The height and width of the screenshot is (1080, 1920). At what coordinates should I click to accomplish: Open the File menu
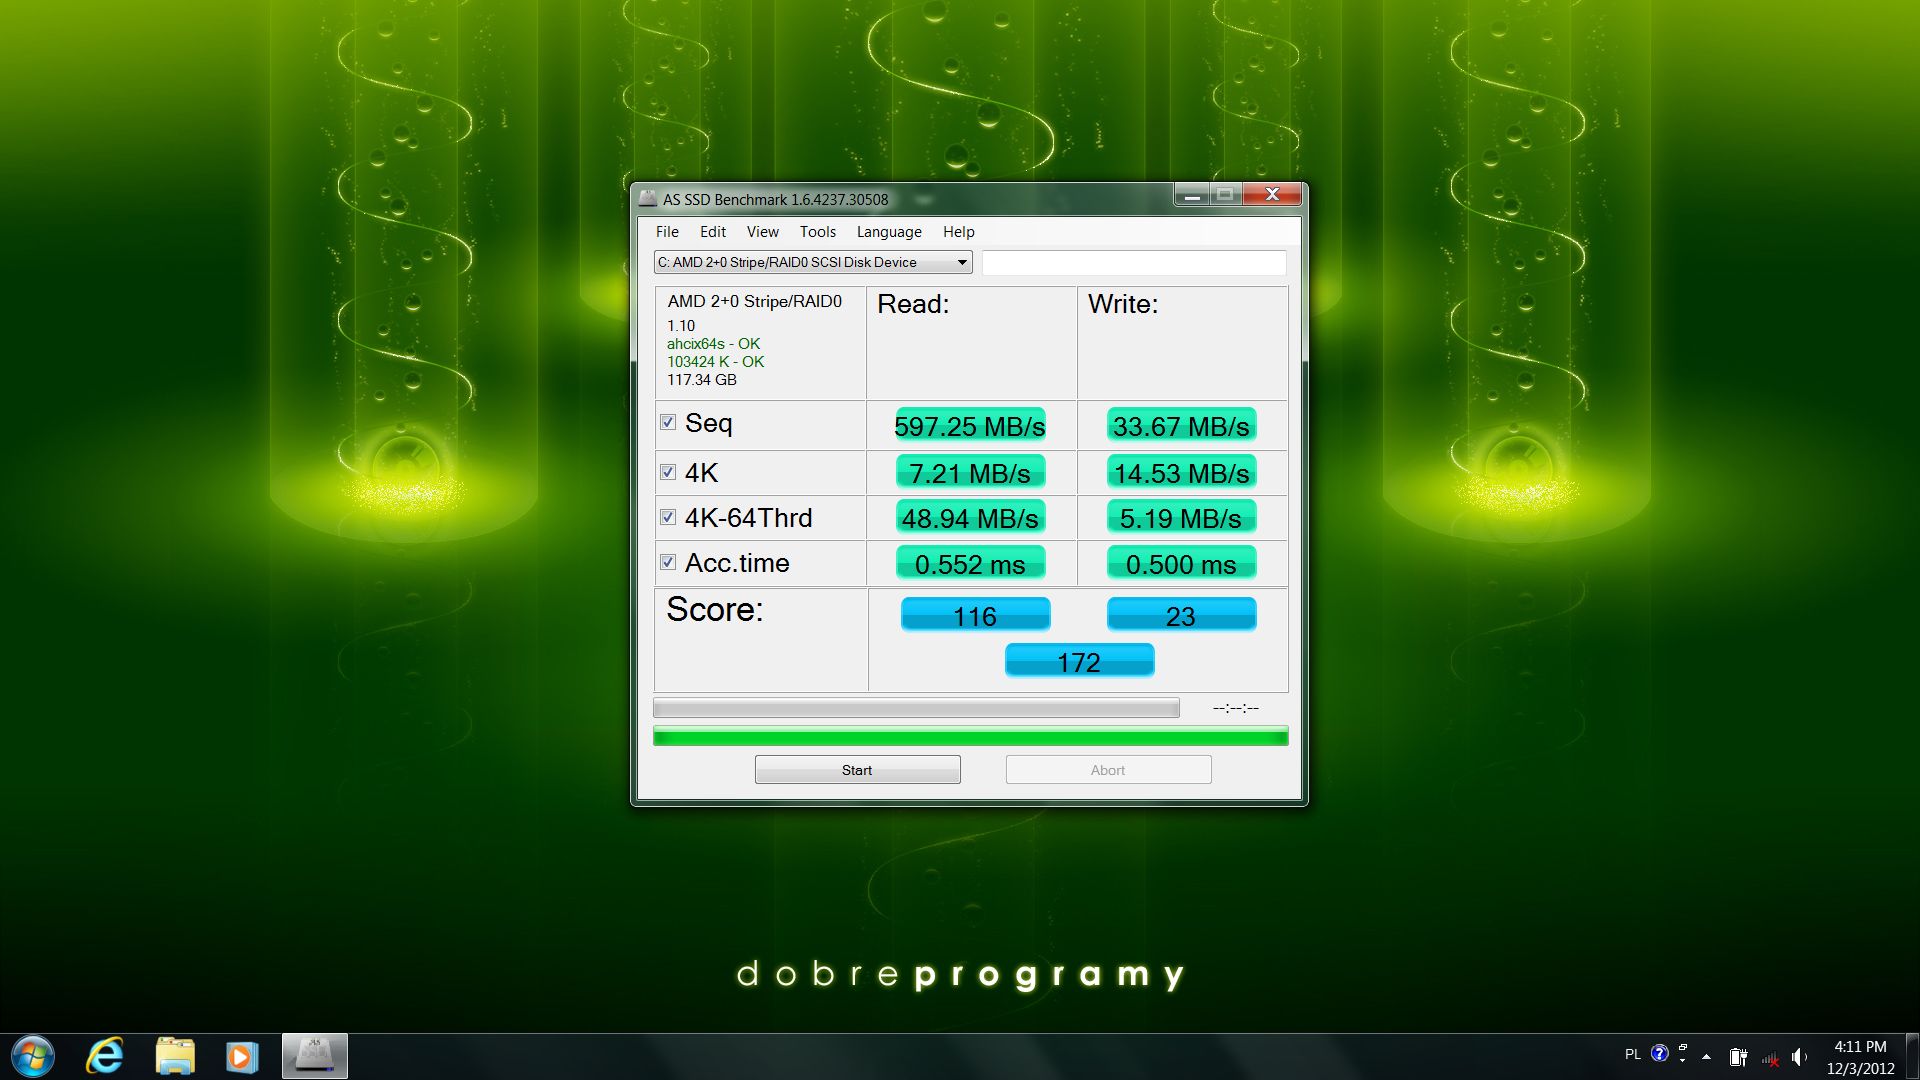click(667, 232)
